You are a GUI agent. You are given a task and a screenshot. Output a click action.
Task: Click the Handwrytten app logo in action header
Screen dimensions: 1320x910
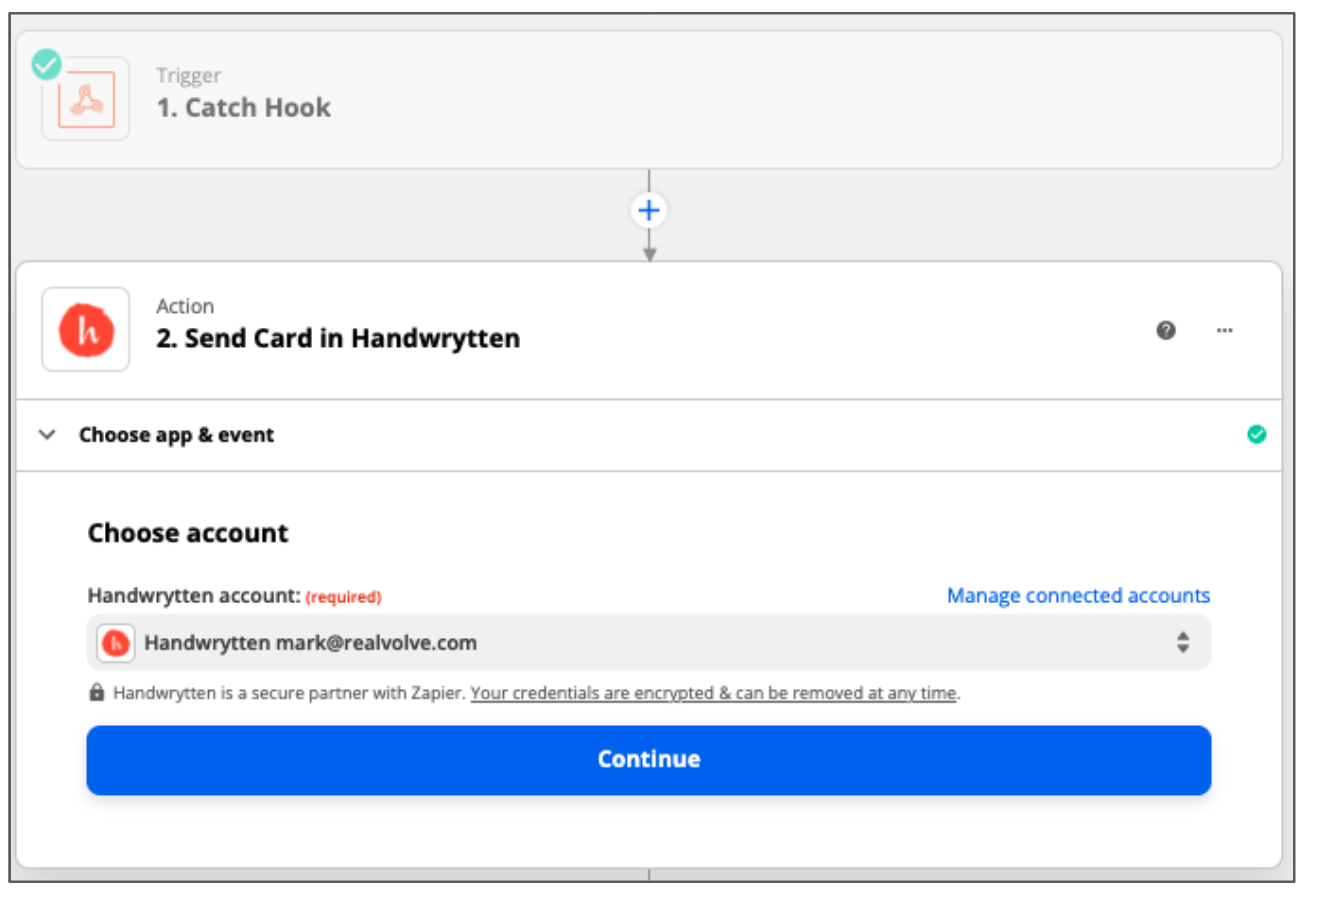(86, 330)
